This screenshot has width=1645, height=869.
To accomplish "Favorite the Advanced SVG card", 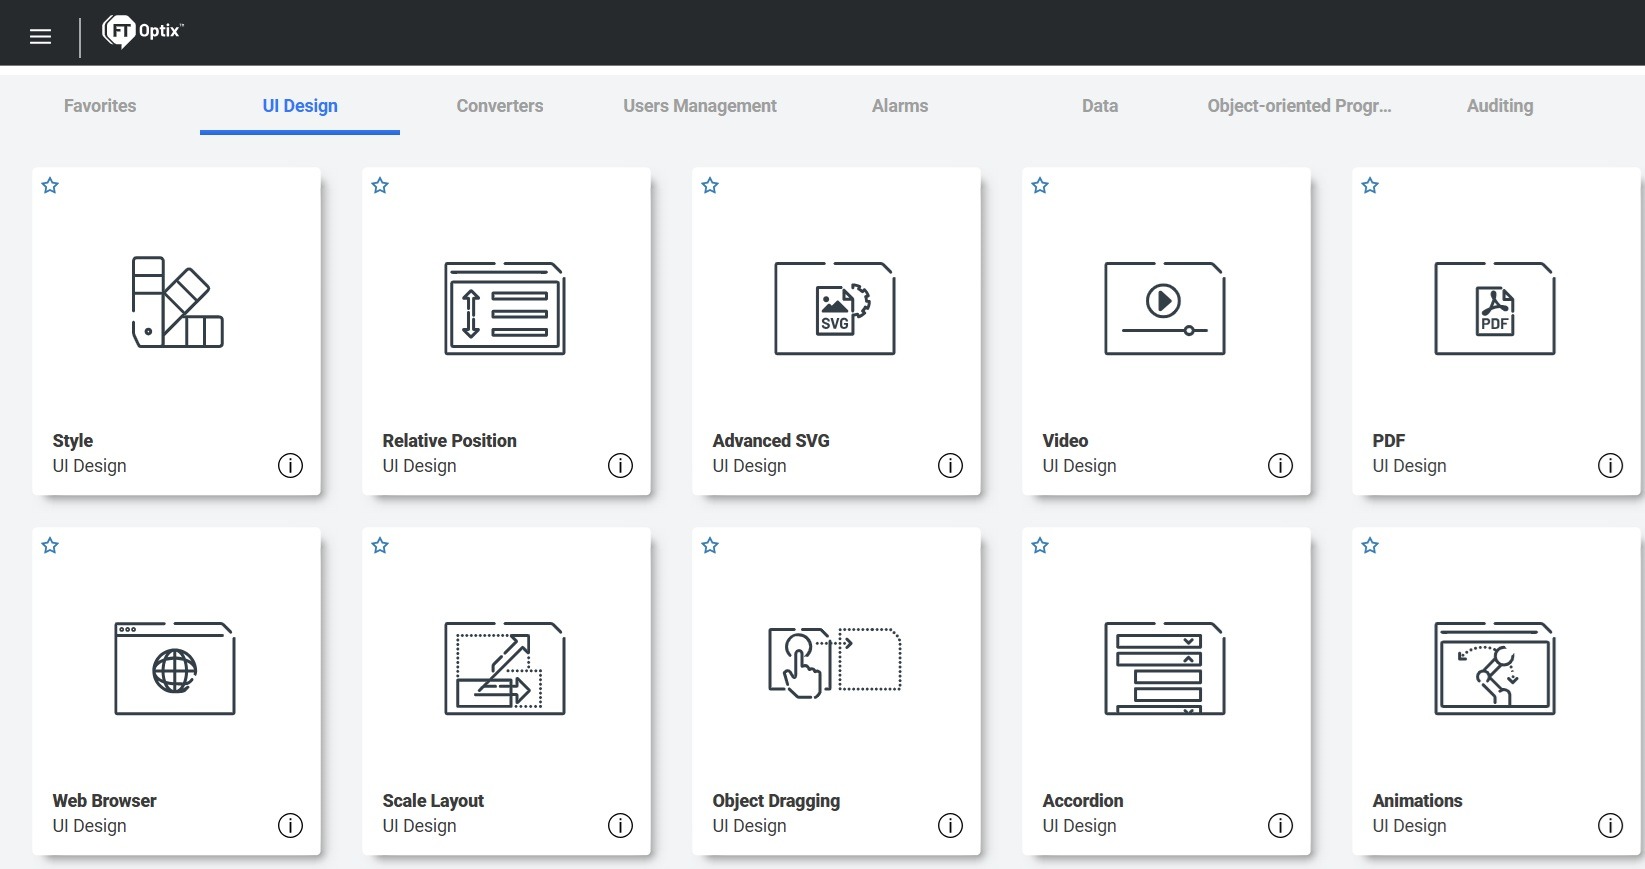I will coord(710,185).
